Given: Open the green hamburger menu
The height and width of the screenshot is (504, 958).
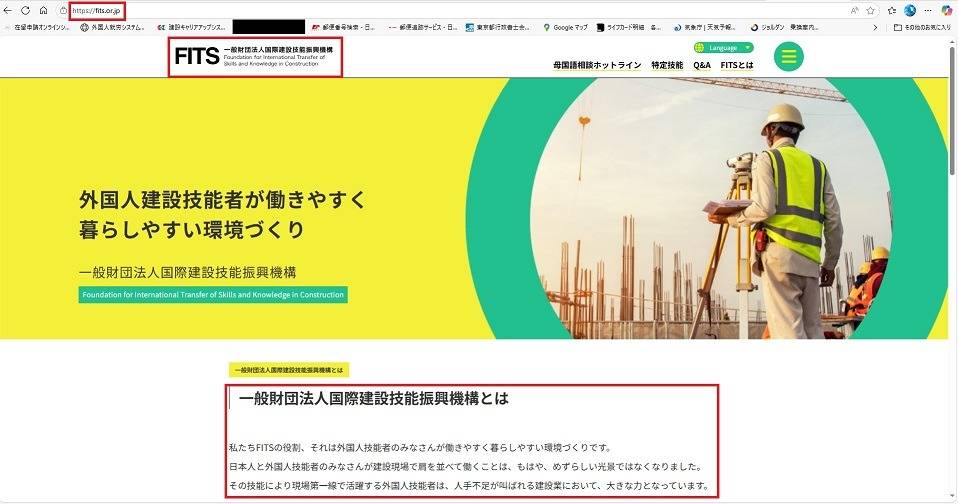Looking at the screenshot, I should (789, 56).
